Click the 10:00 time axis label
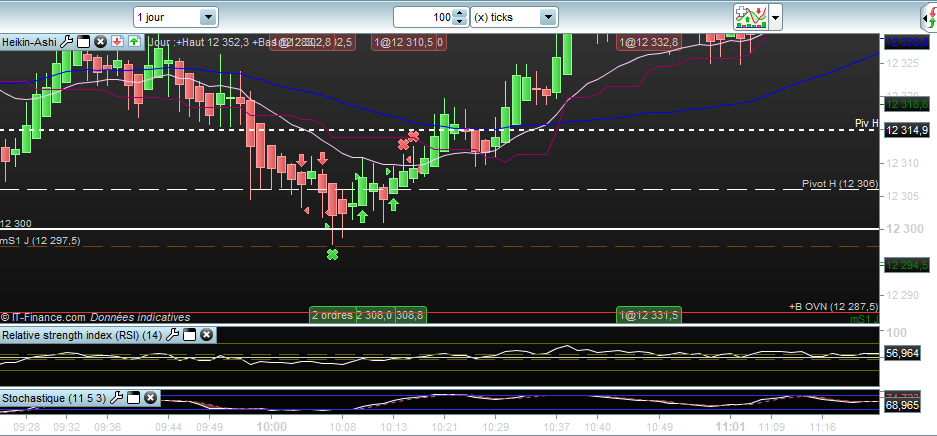The image size is (937, 436). point(271,427)
